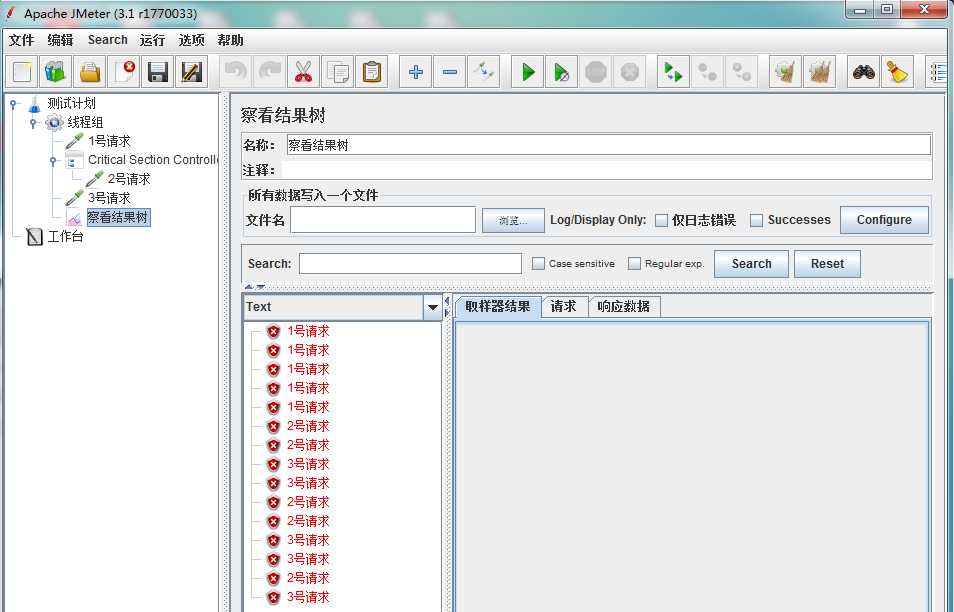Screen dimensions: 954x612
Task: Tick the Successes checkbox
Action: click(x=756, y=220)
